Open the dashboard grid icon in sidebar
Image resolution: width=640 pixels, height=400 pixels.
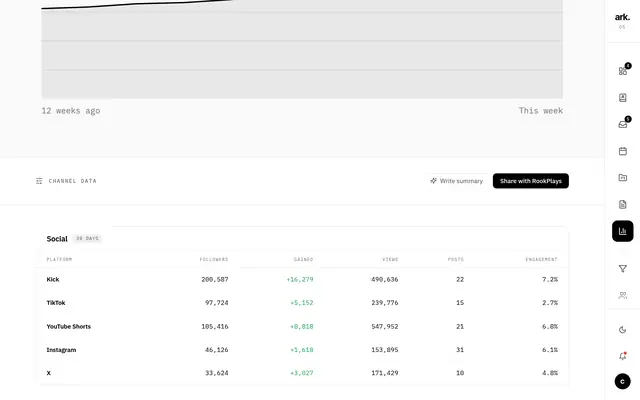pos(622,71)
